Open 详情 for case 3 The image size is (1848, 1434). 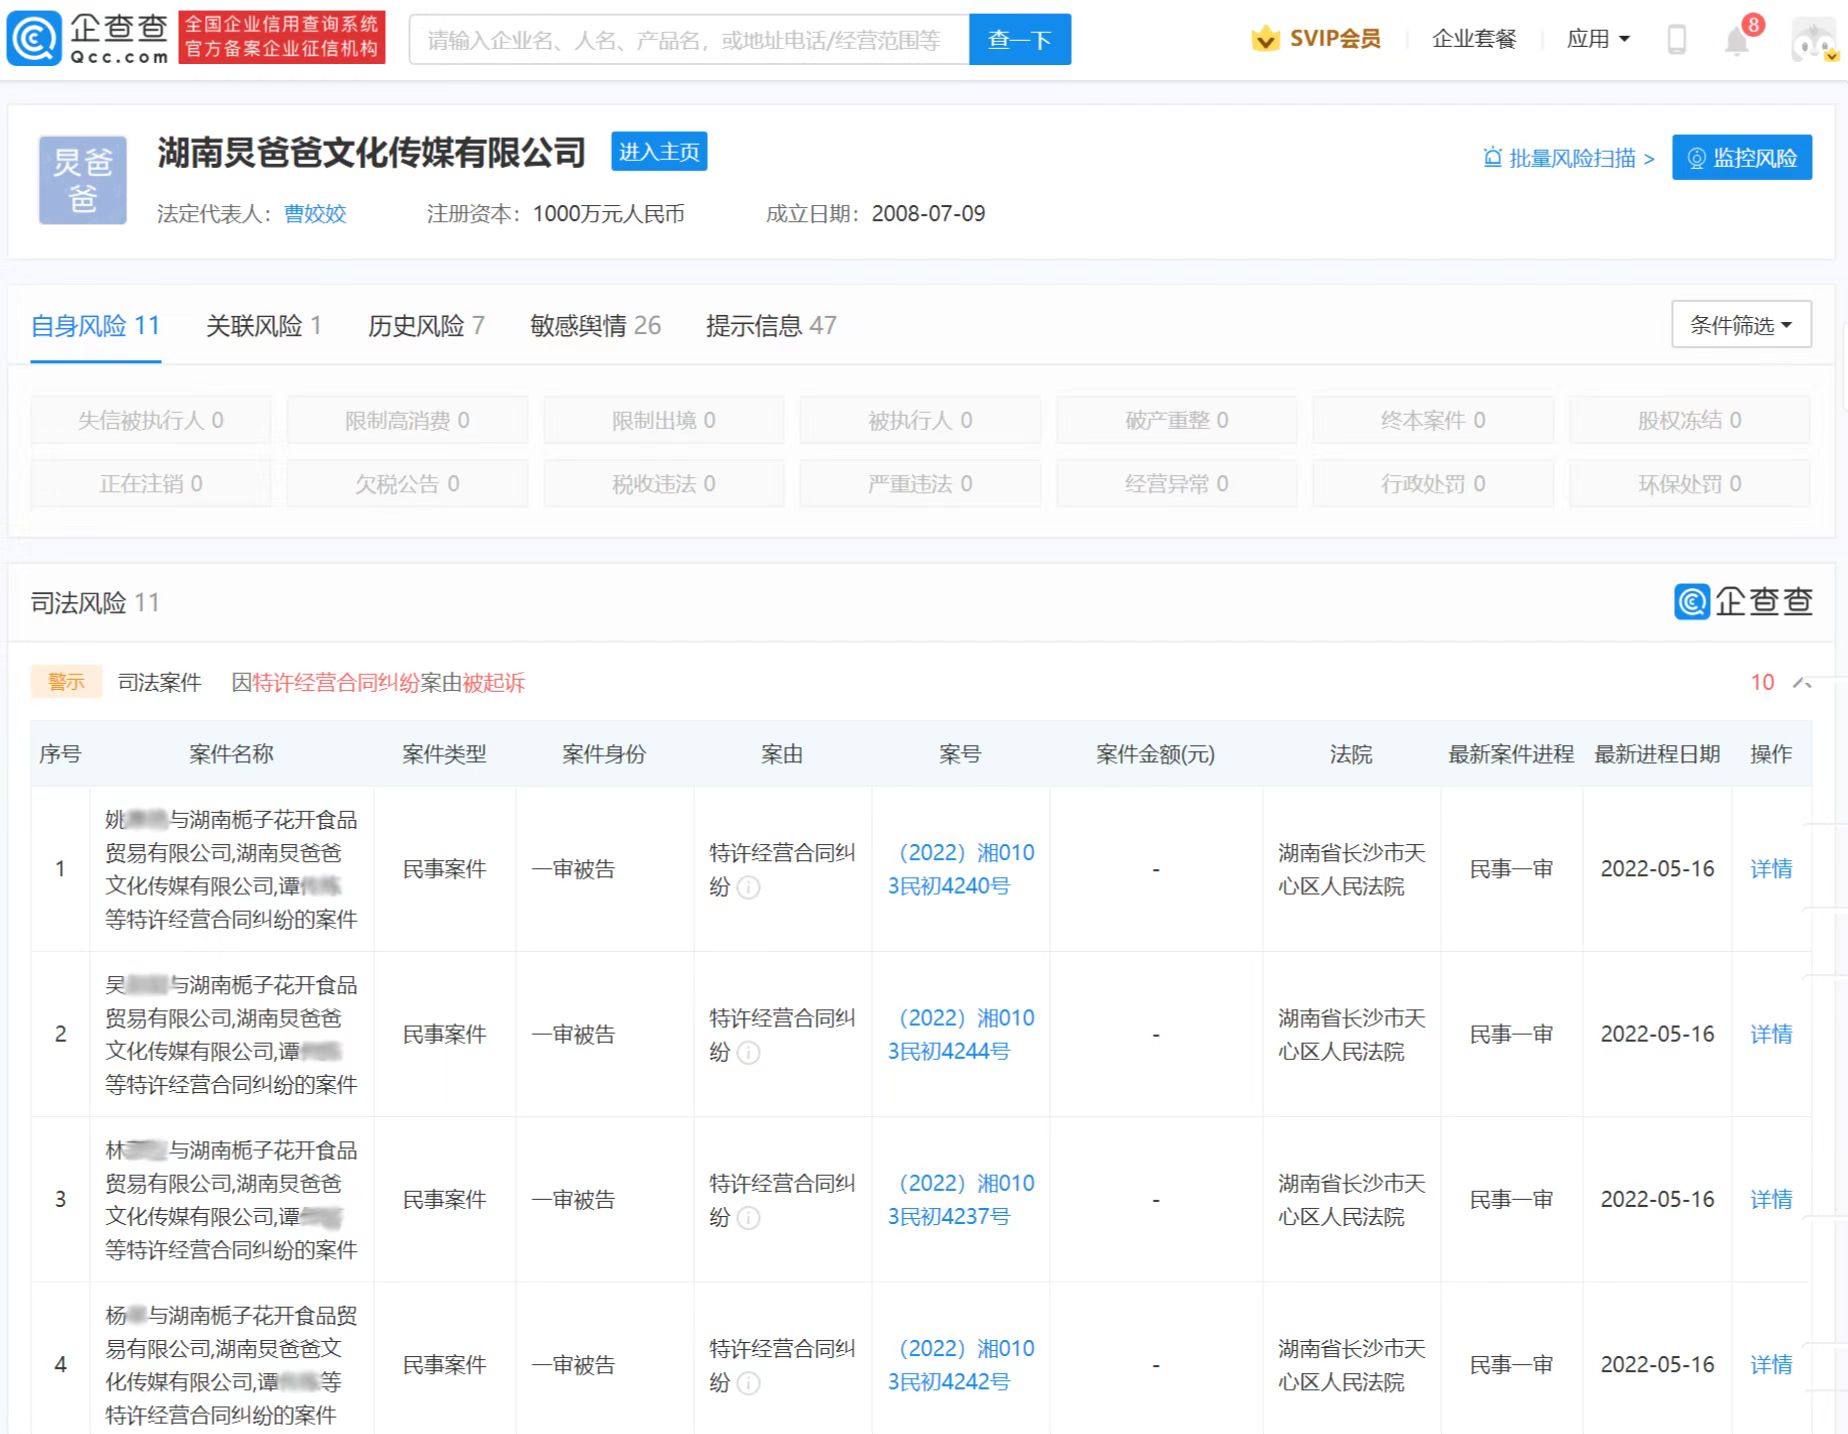(1770, 1199)
